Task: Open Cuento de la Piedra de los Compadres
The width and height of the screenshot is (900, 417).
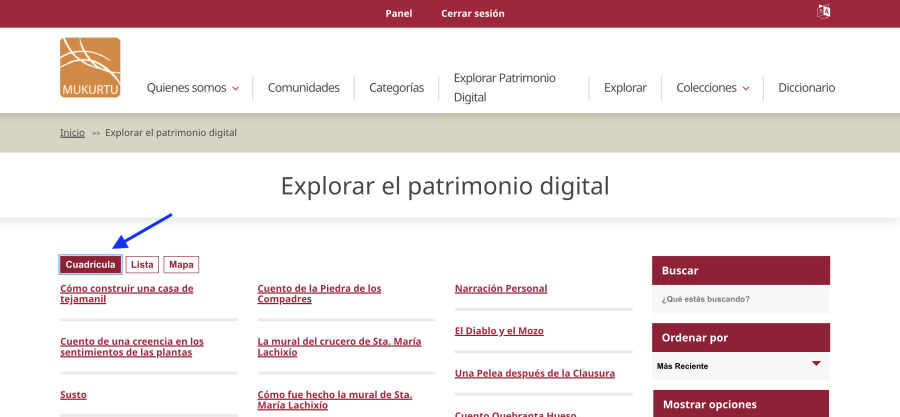Action: pos(319,294)
